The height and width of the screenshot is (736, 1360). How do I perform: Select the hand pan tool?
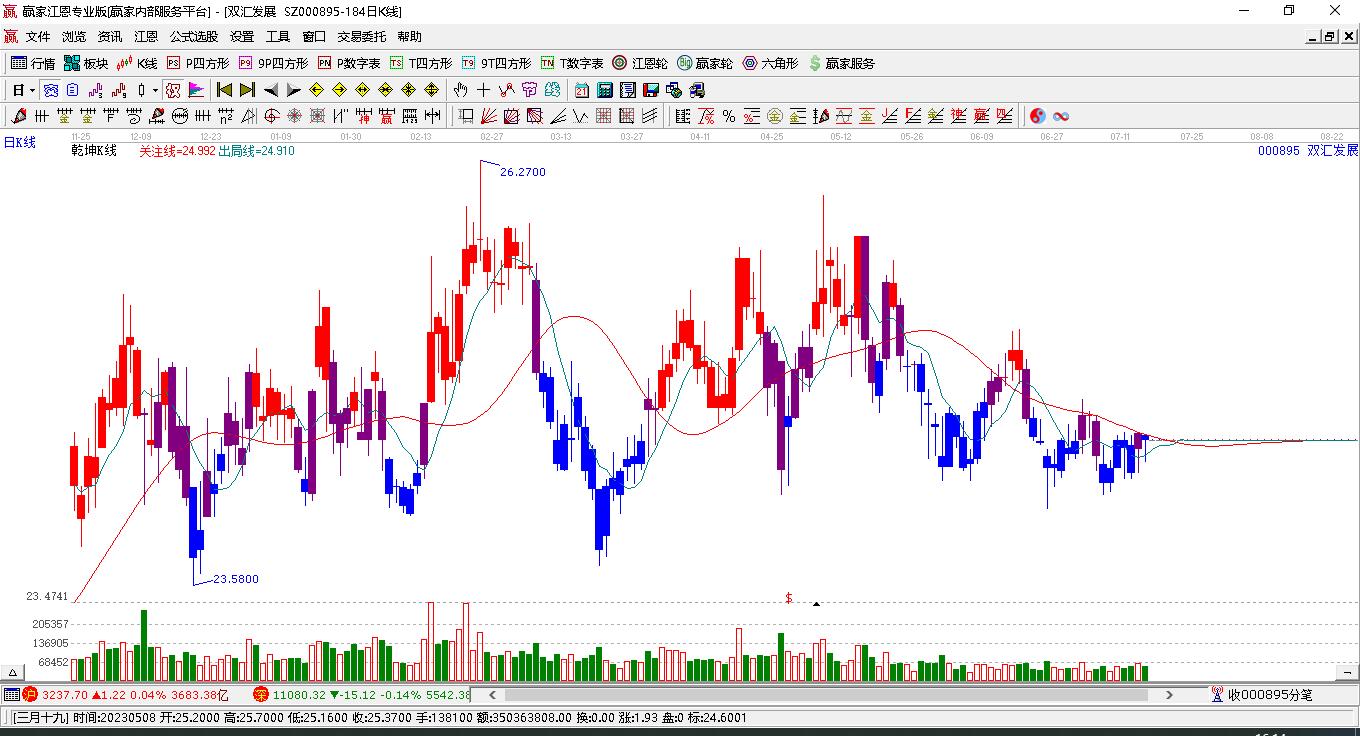tap(460, 90)
